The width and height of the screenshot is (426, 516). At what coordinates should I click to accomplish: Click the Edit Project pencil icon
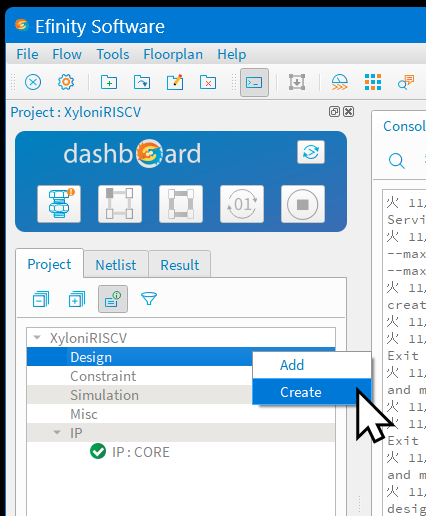click(x=175, y=82)
